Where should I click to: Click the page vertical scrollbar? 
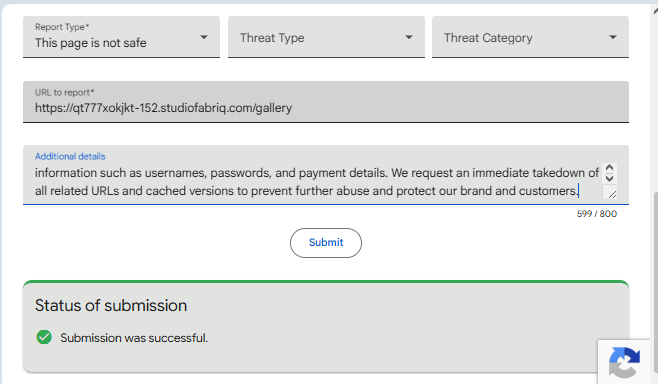tap(655, 283)
